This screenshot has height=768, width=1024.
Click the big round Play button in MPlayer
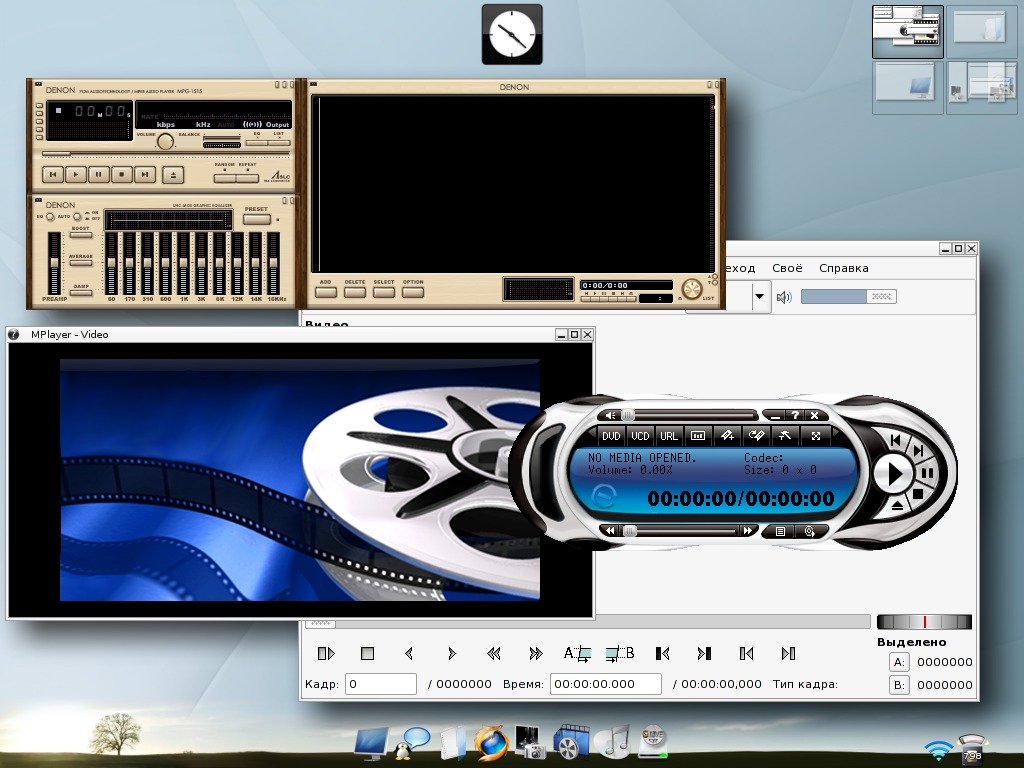[893, 473]
